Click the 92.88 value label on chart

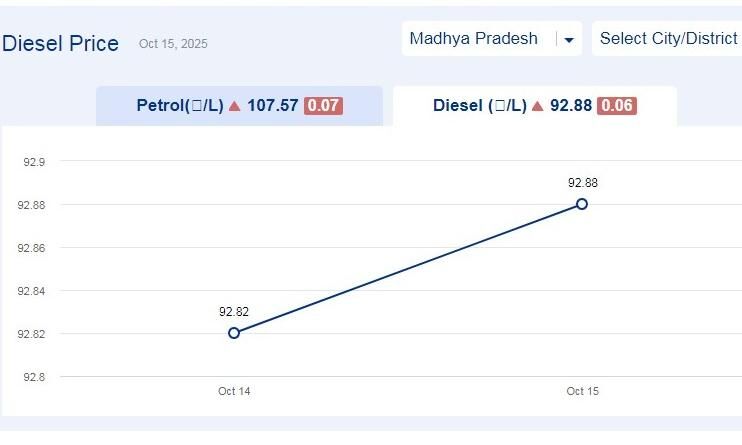click(582, 183)
